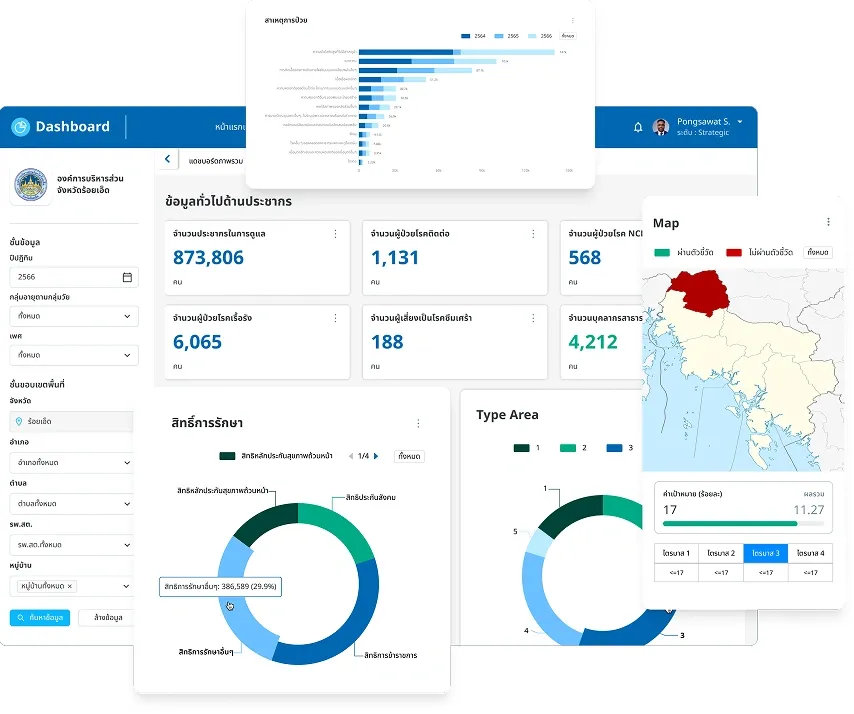The width and height of the screenshot is (854, 714).
Task: Open three-dot menu on สิทธิ์การรักษา chart
Action: [418, 423]
